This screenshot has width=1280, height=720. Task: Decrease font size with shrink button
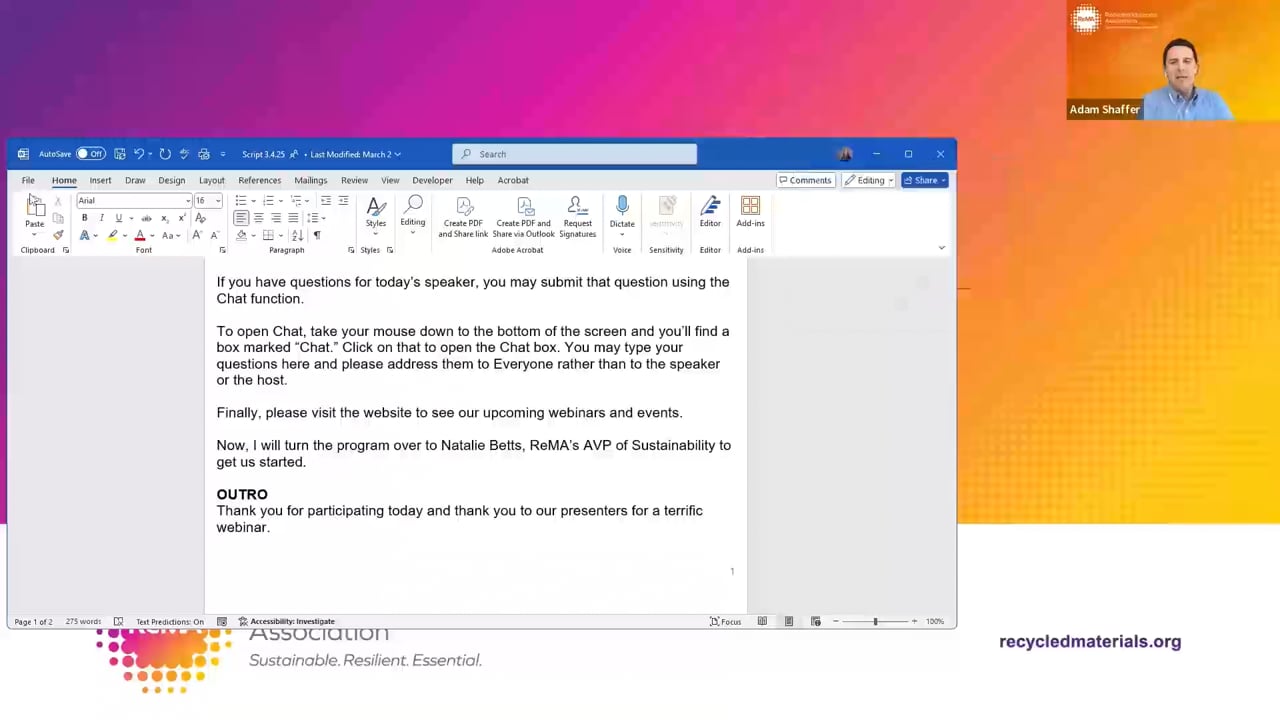pos(213,235)
